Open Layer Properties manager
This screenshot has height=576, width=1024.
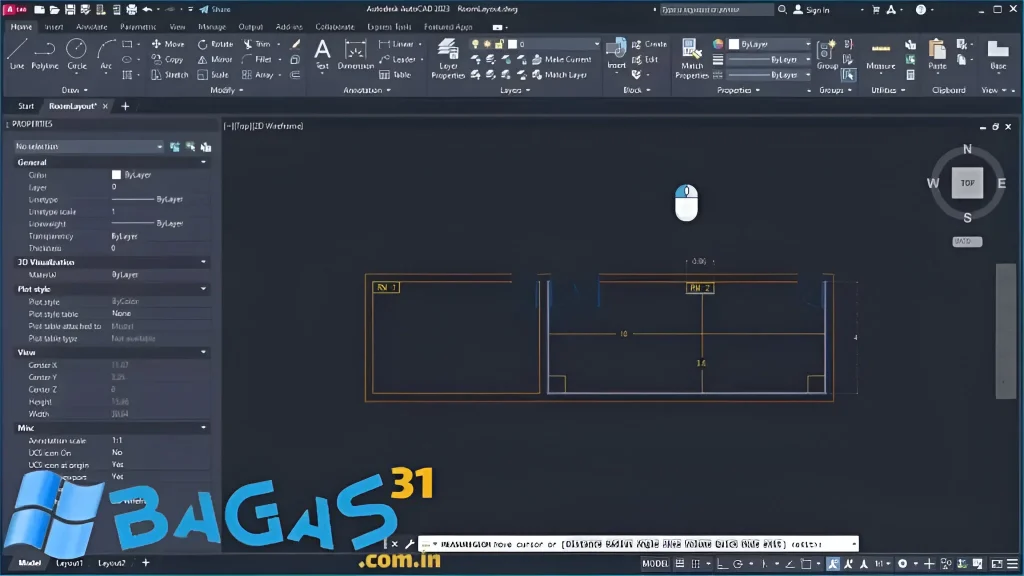447,58
